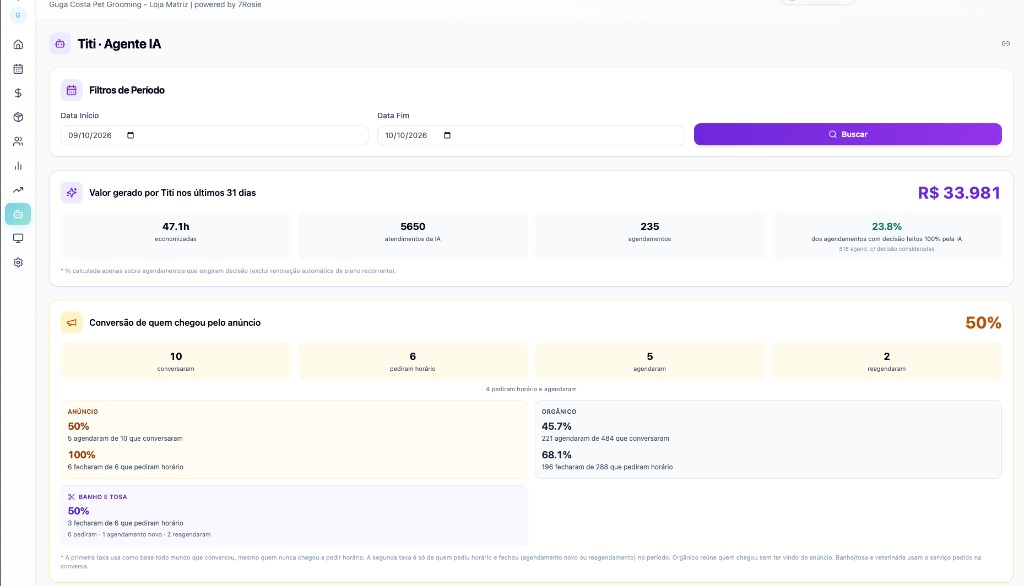
Task: Click "196 fecharam de 288 que pediram horário"
Action: point(607,467)
